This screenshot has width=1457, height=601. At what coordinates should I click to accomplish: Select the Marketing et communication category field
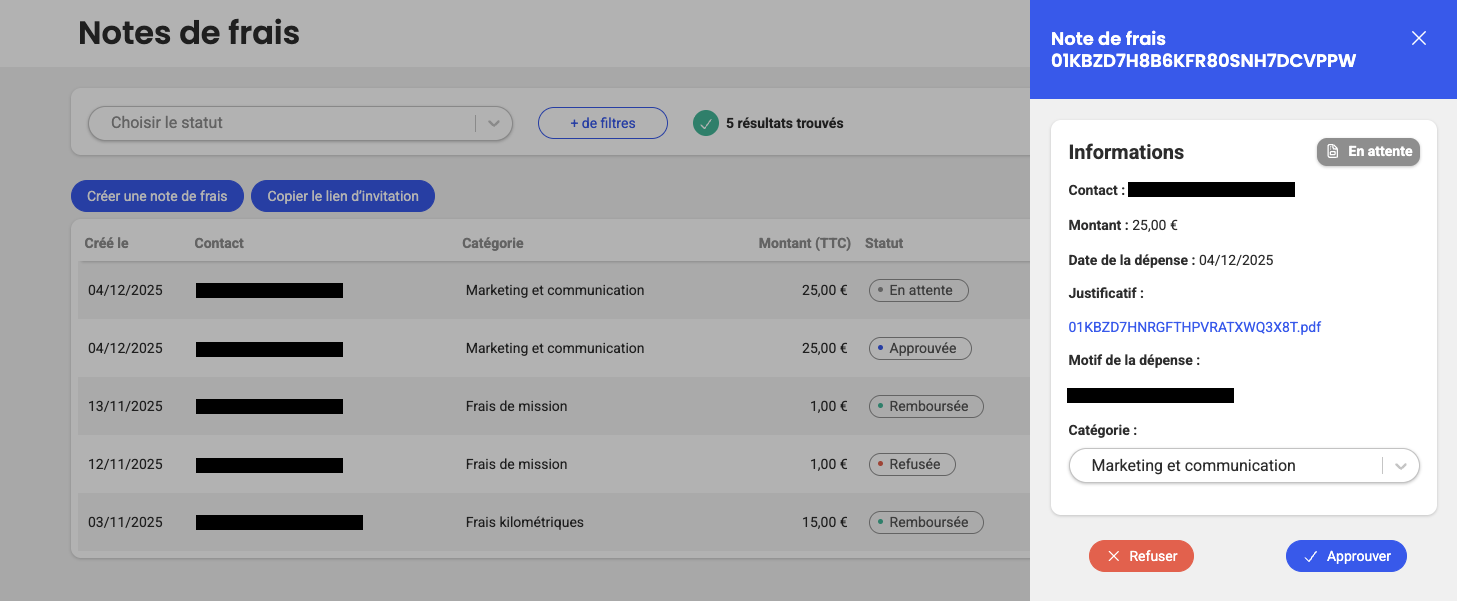point(1225,466)
